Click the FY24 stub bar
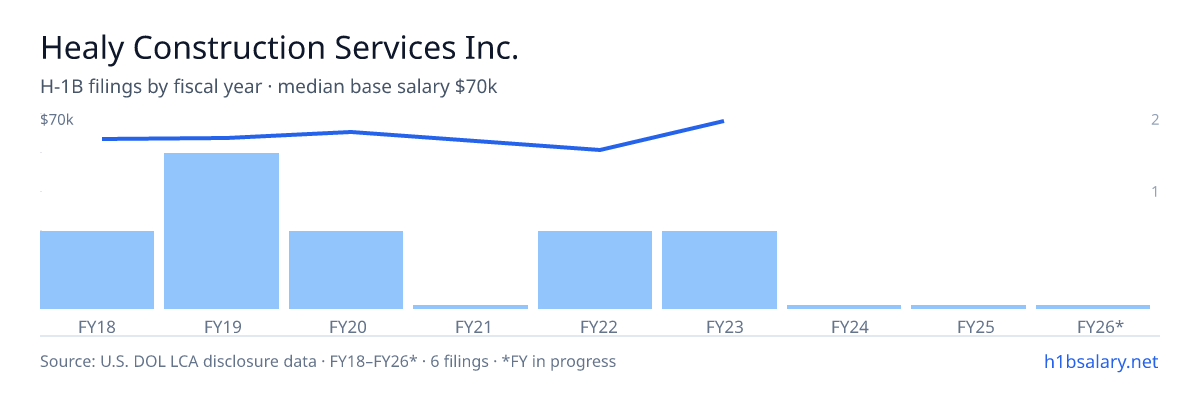 [x=844, y=307]
